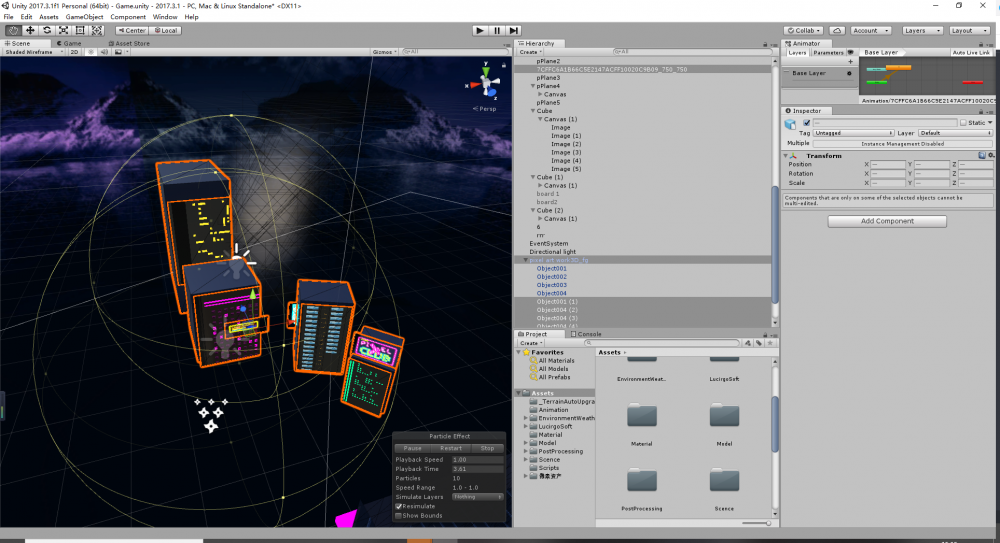This screenshot has width=1000, height=543.
Task: Select the Hand tool in the toolbar
Action: point(13,30)
